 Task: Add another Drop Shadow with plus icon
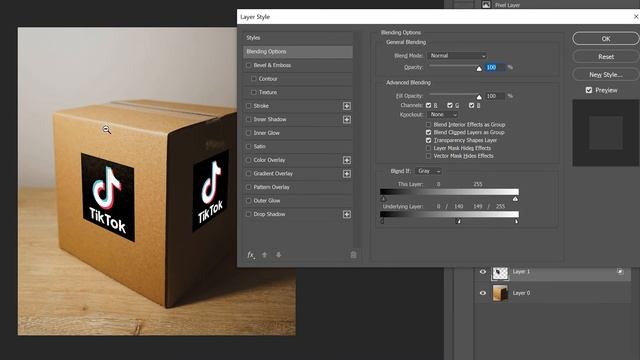pyautogui.click(x=347, y=214)
